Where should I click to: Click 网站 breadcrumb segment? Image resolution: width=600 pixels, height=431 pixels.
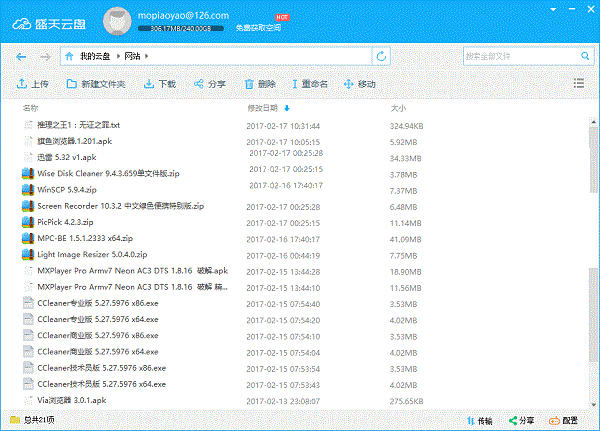(x=132, y=56)
